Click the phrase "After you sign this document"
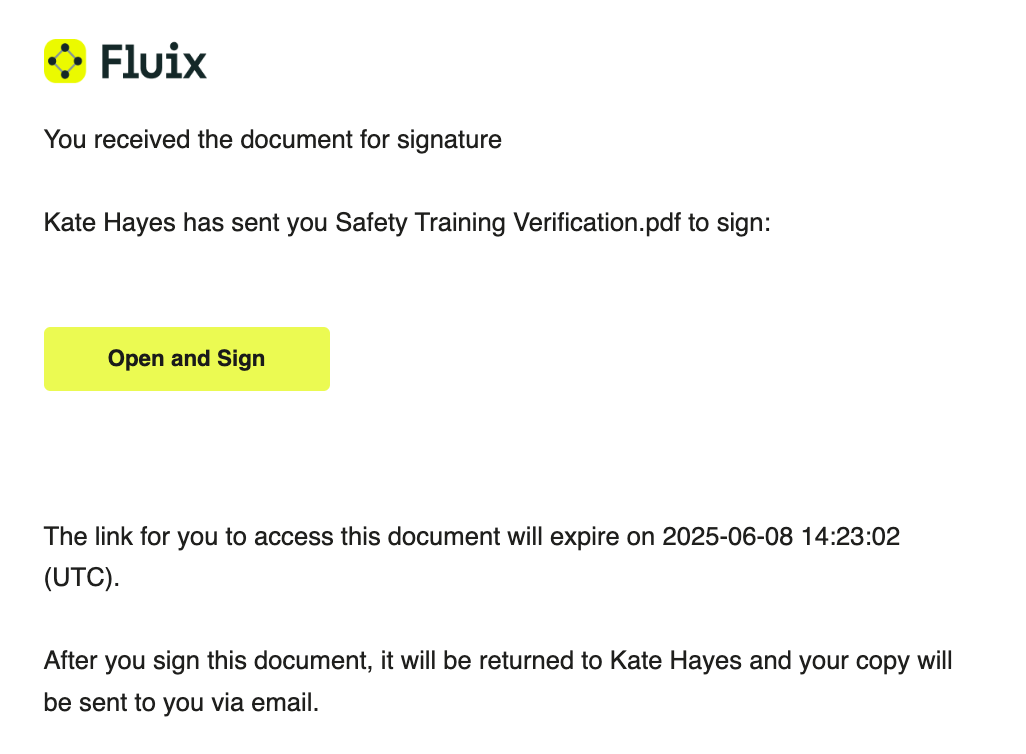Viewport: 1026px width, 754px height. point(199,661)
